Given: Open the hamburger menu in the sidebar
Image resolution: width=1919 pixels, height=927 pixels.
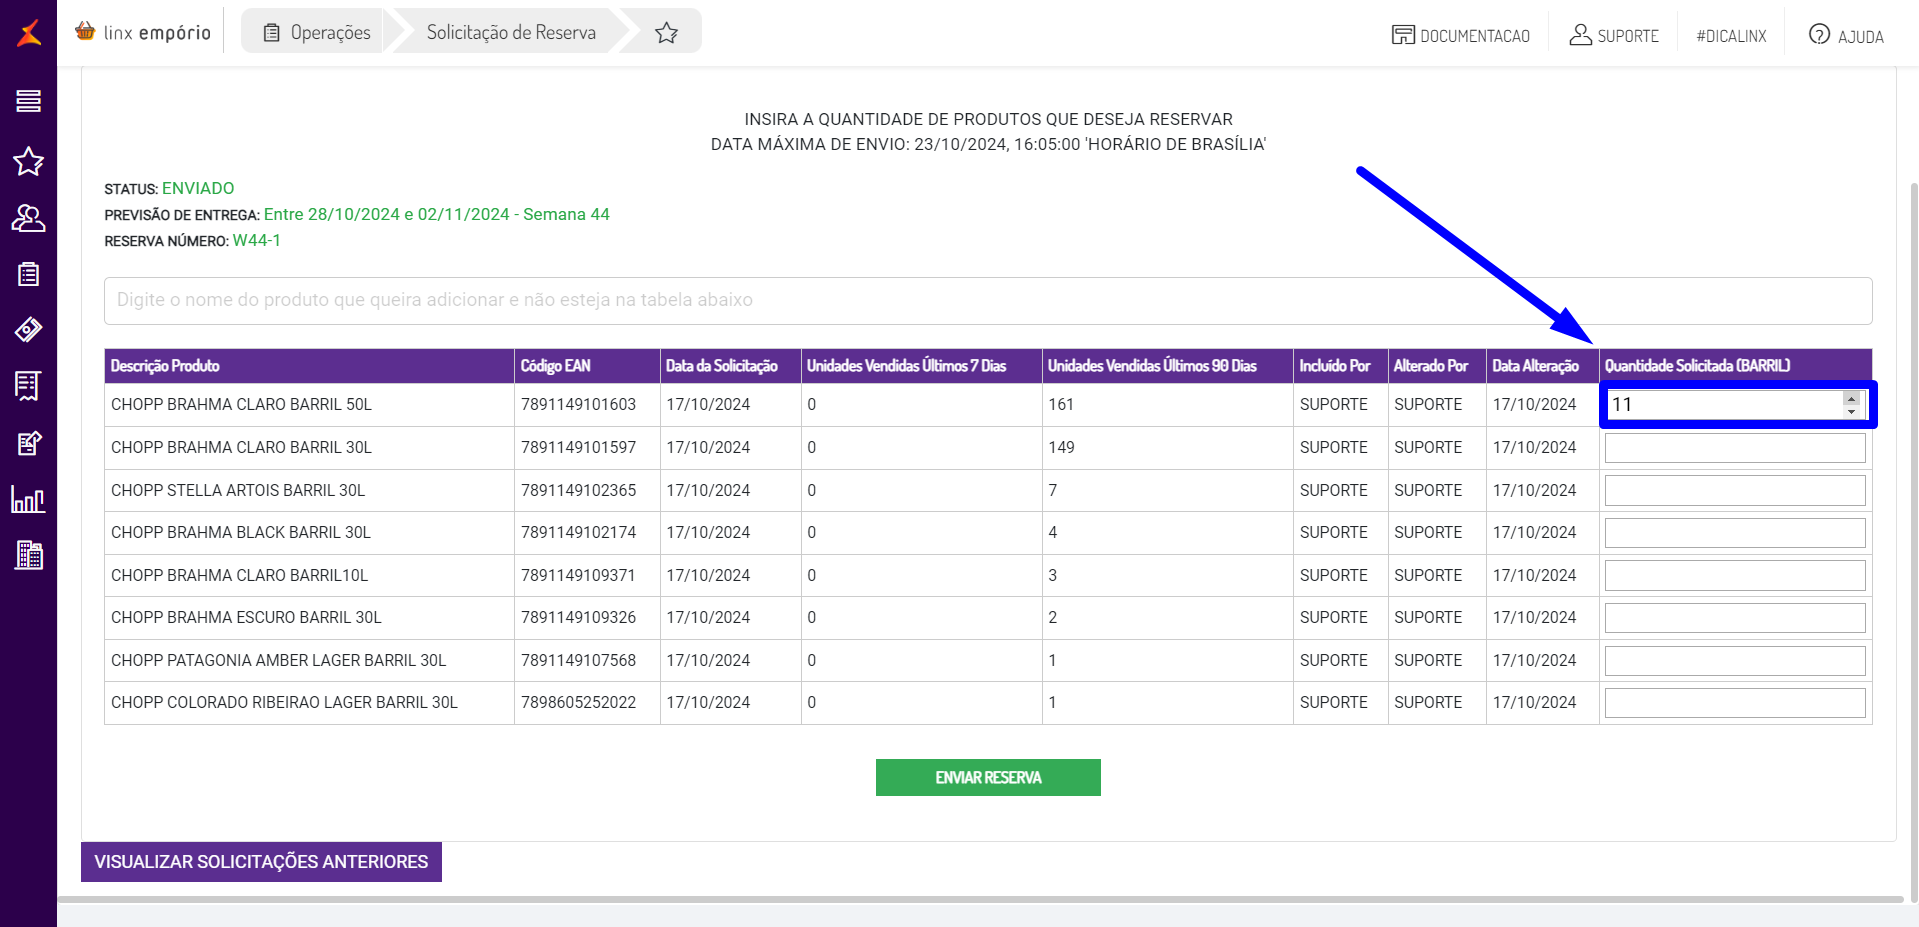Looking at the screenshot, I should pos(28,101).
